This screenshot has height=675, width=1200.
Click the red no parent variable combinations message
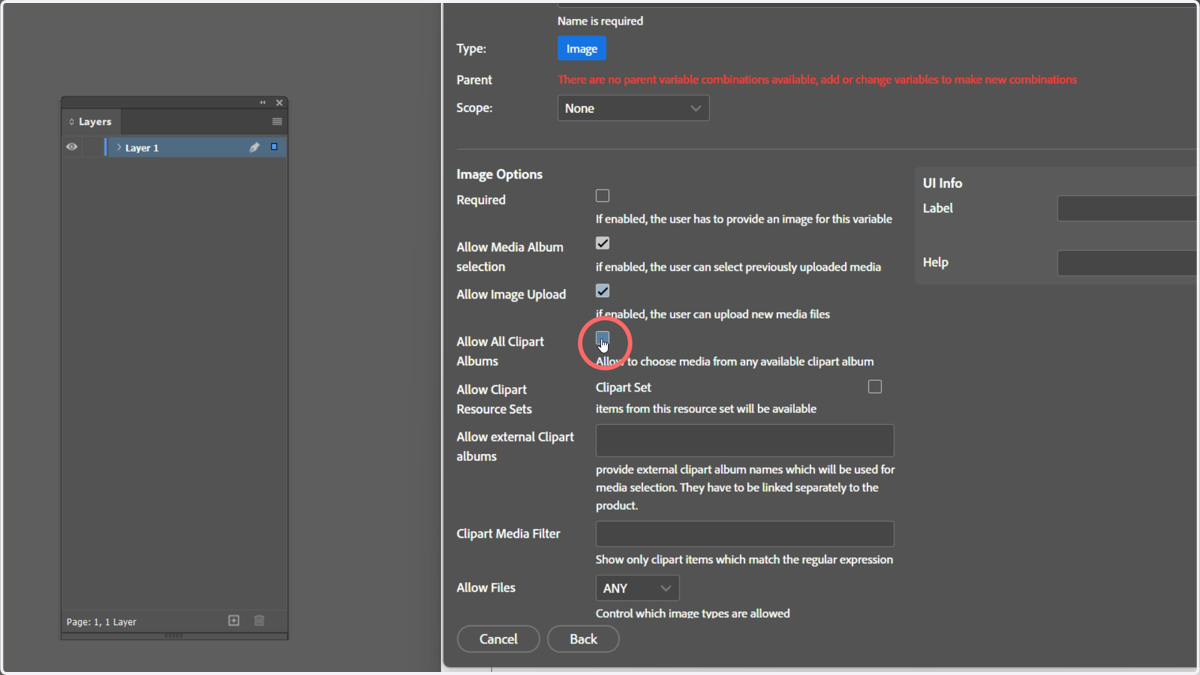click(817, 80)
